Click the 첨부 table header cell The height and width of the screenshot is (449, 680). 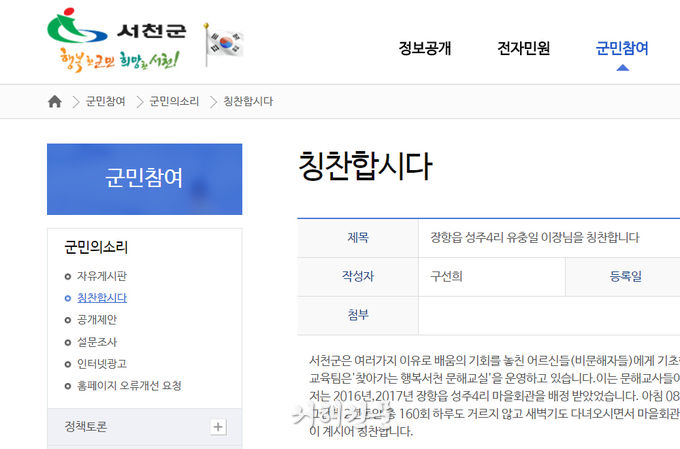358,315
